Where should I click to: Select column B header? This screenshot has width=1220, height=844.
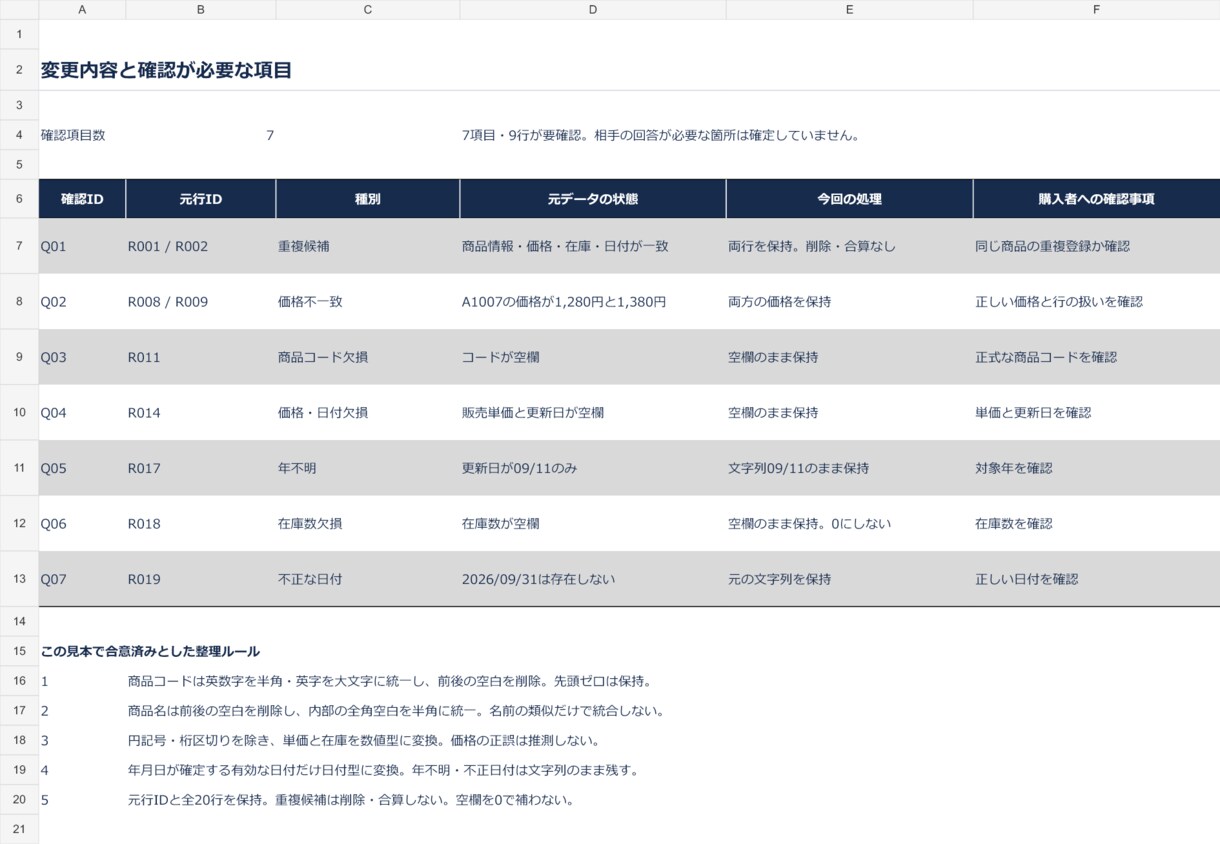(x=201, y=9)
